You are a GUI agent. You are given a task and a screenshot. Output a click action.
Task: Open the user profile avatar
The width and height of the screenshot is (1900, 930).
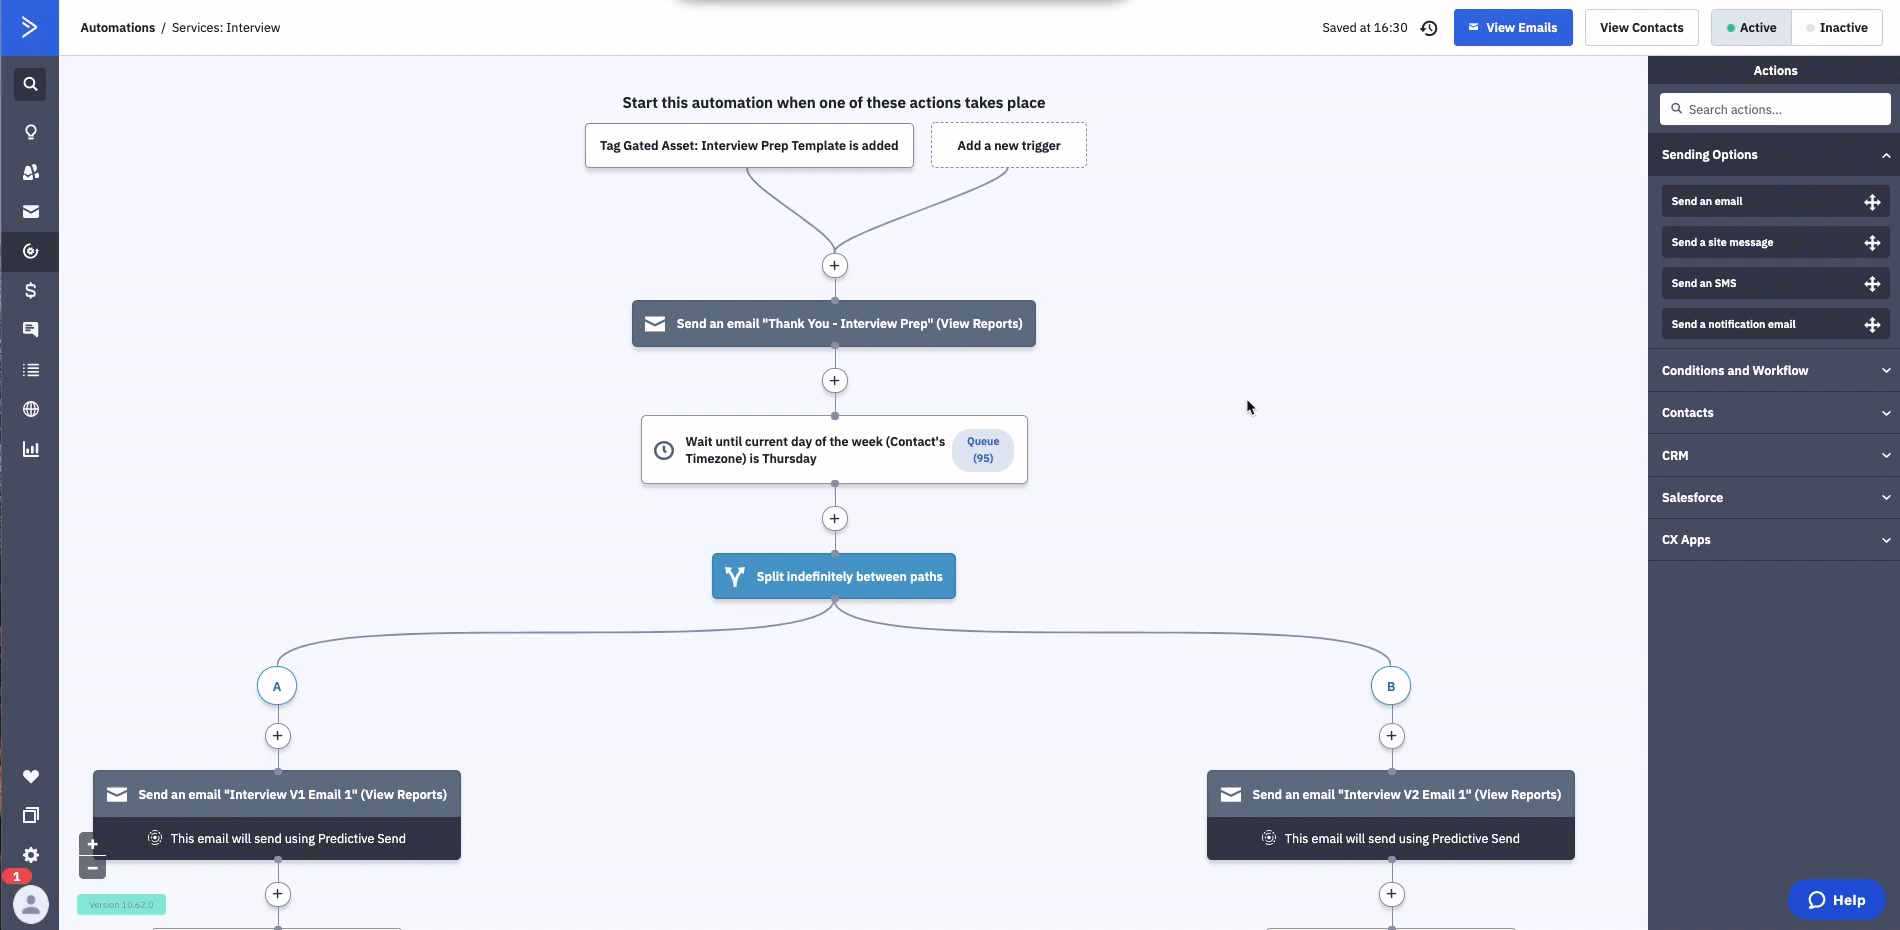(x=31, y=904)
